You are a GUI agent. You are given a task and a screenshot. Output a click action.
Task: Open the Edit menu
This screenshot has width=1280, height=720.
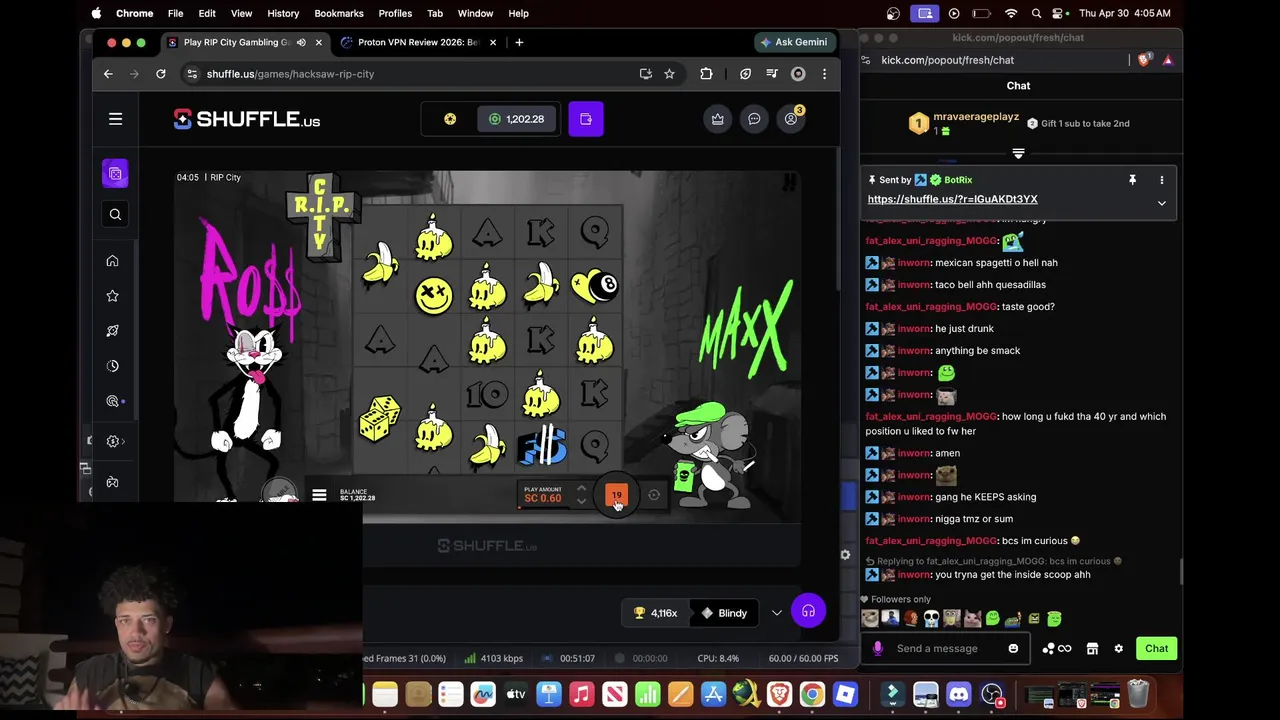(207, 13)
